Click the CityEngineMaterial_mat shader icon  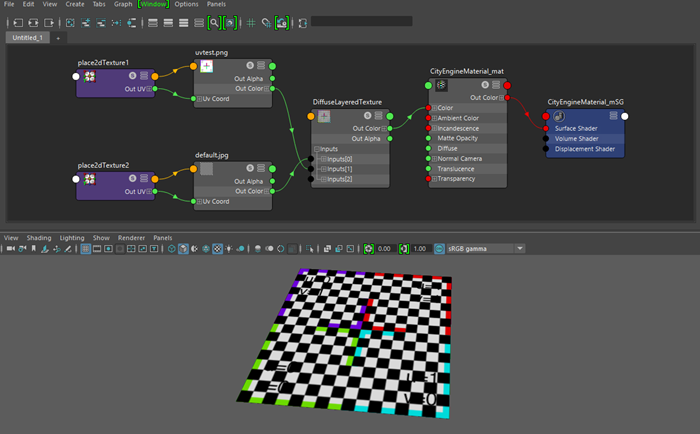click(442, 86)
